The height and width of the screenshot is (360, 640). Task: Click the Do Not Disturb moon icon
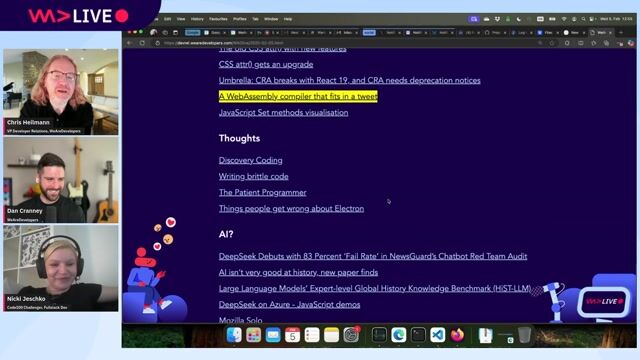(x=519, y=19)
